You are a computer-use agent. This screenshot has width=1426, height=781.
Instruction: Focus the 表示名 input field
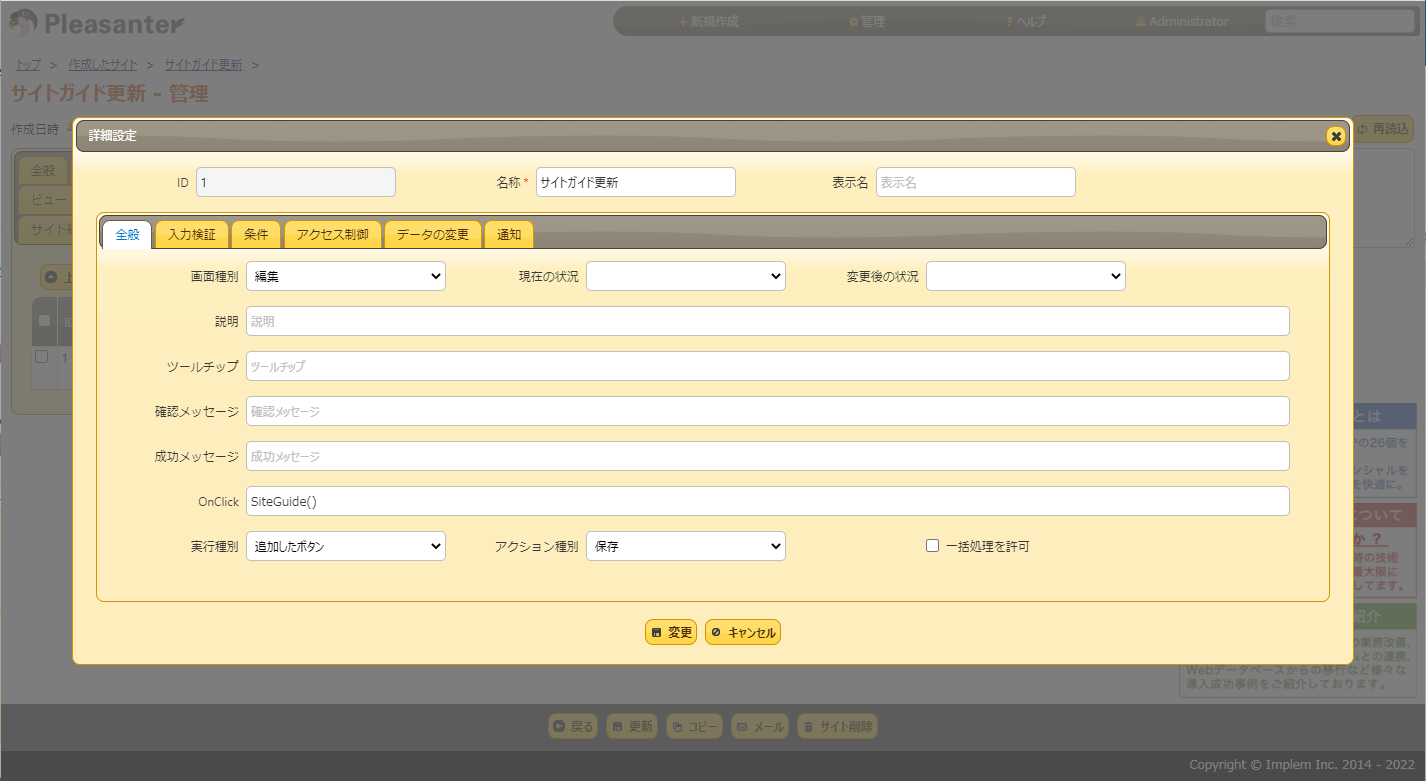click(976, 182)
